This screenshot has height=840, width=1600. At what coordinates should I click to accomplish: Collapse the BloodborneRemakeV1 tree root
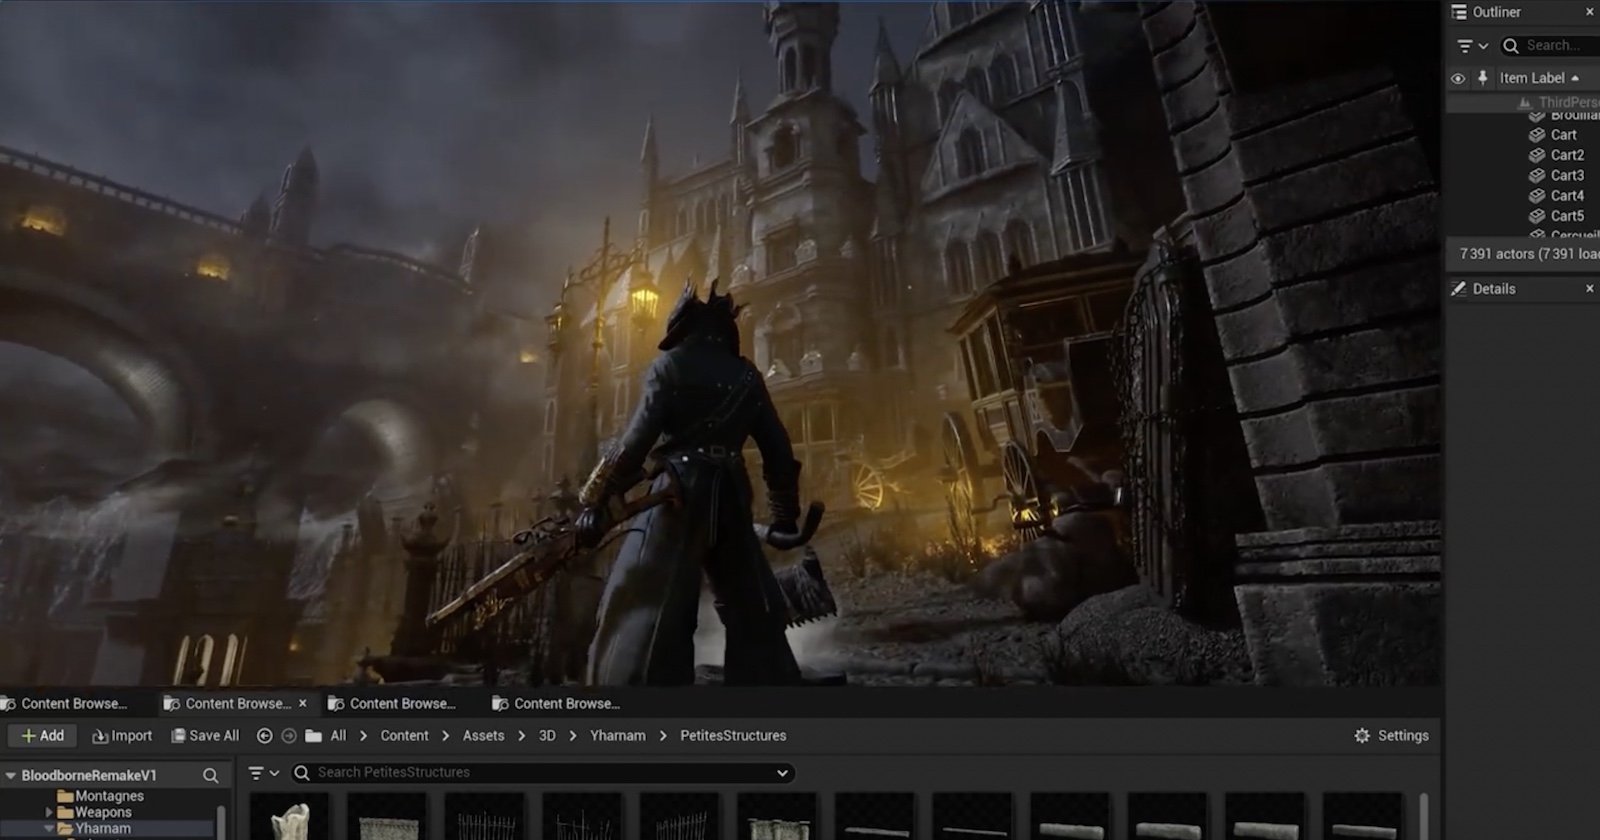(11, 776)
